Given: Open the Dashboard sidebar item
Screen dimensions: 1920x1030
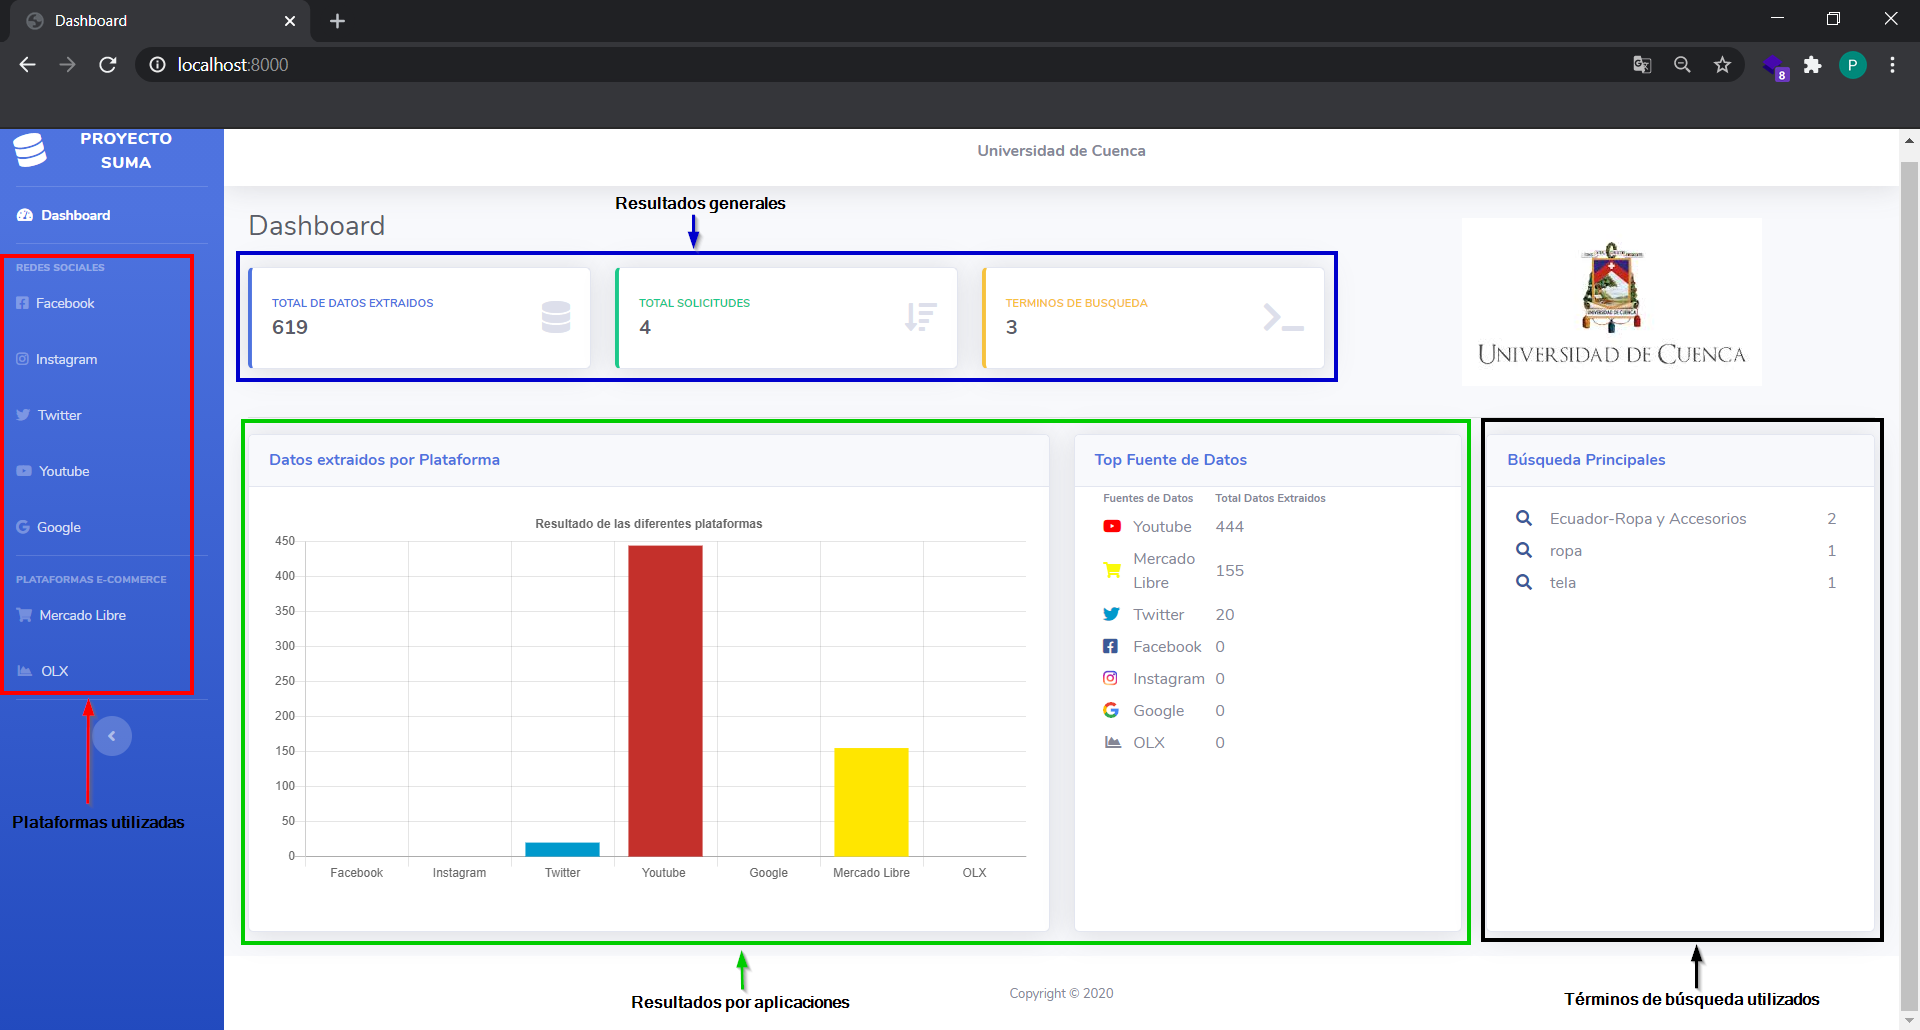Looking at the screenshot, I should pos(64,215).
